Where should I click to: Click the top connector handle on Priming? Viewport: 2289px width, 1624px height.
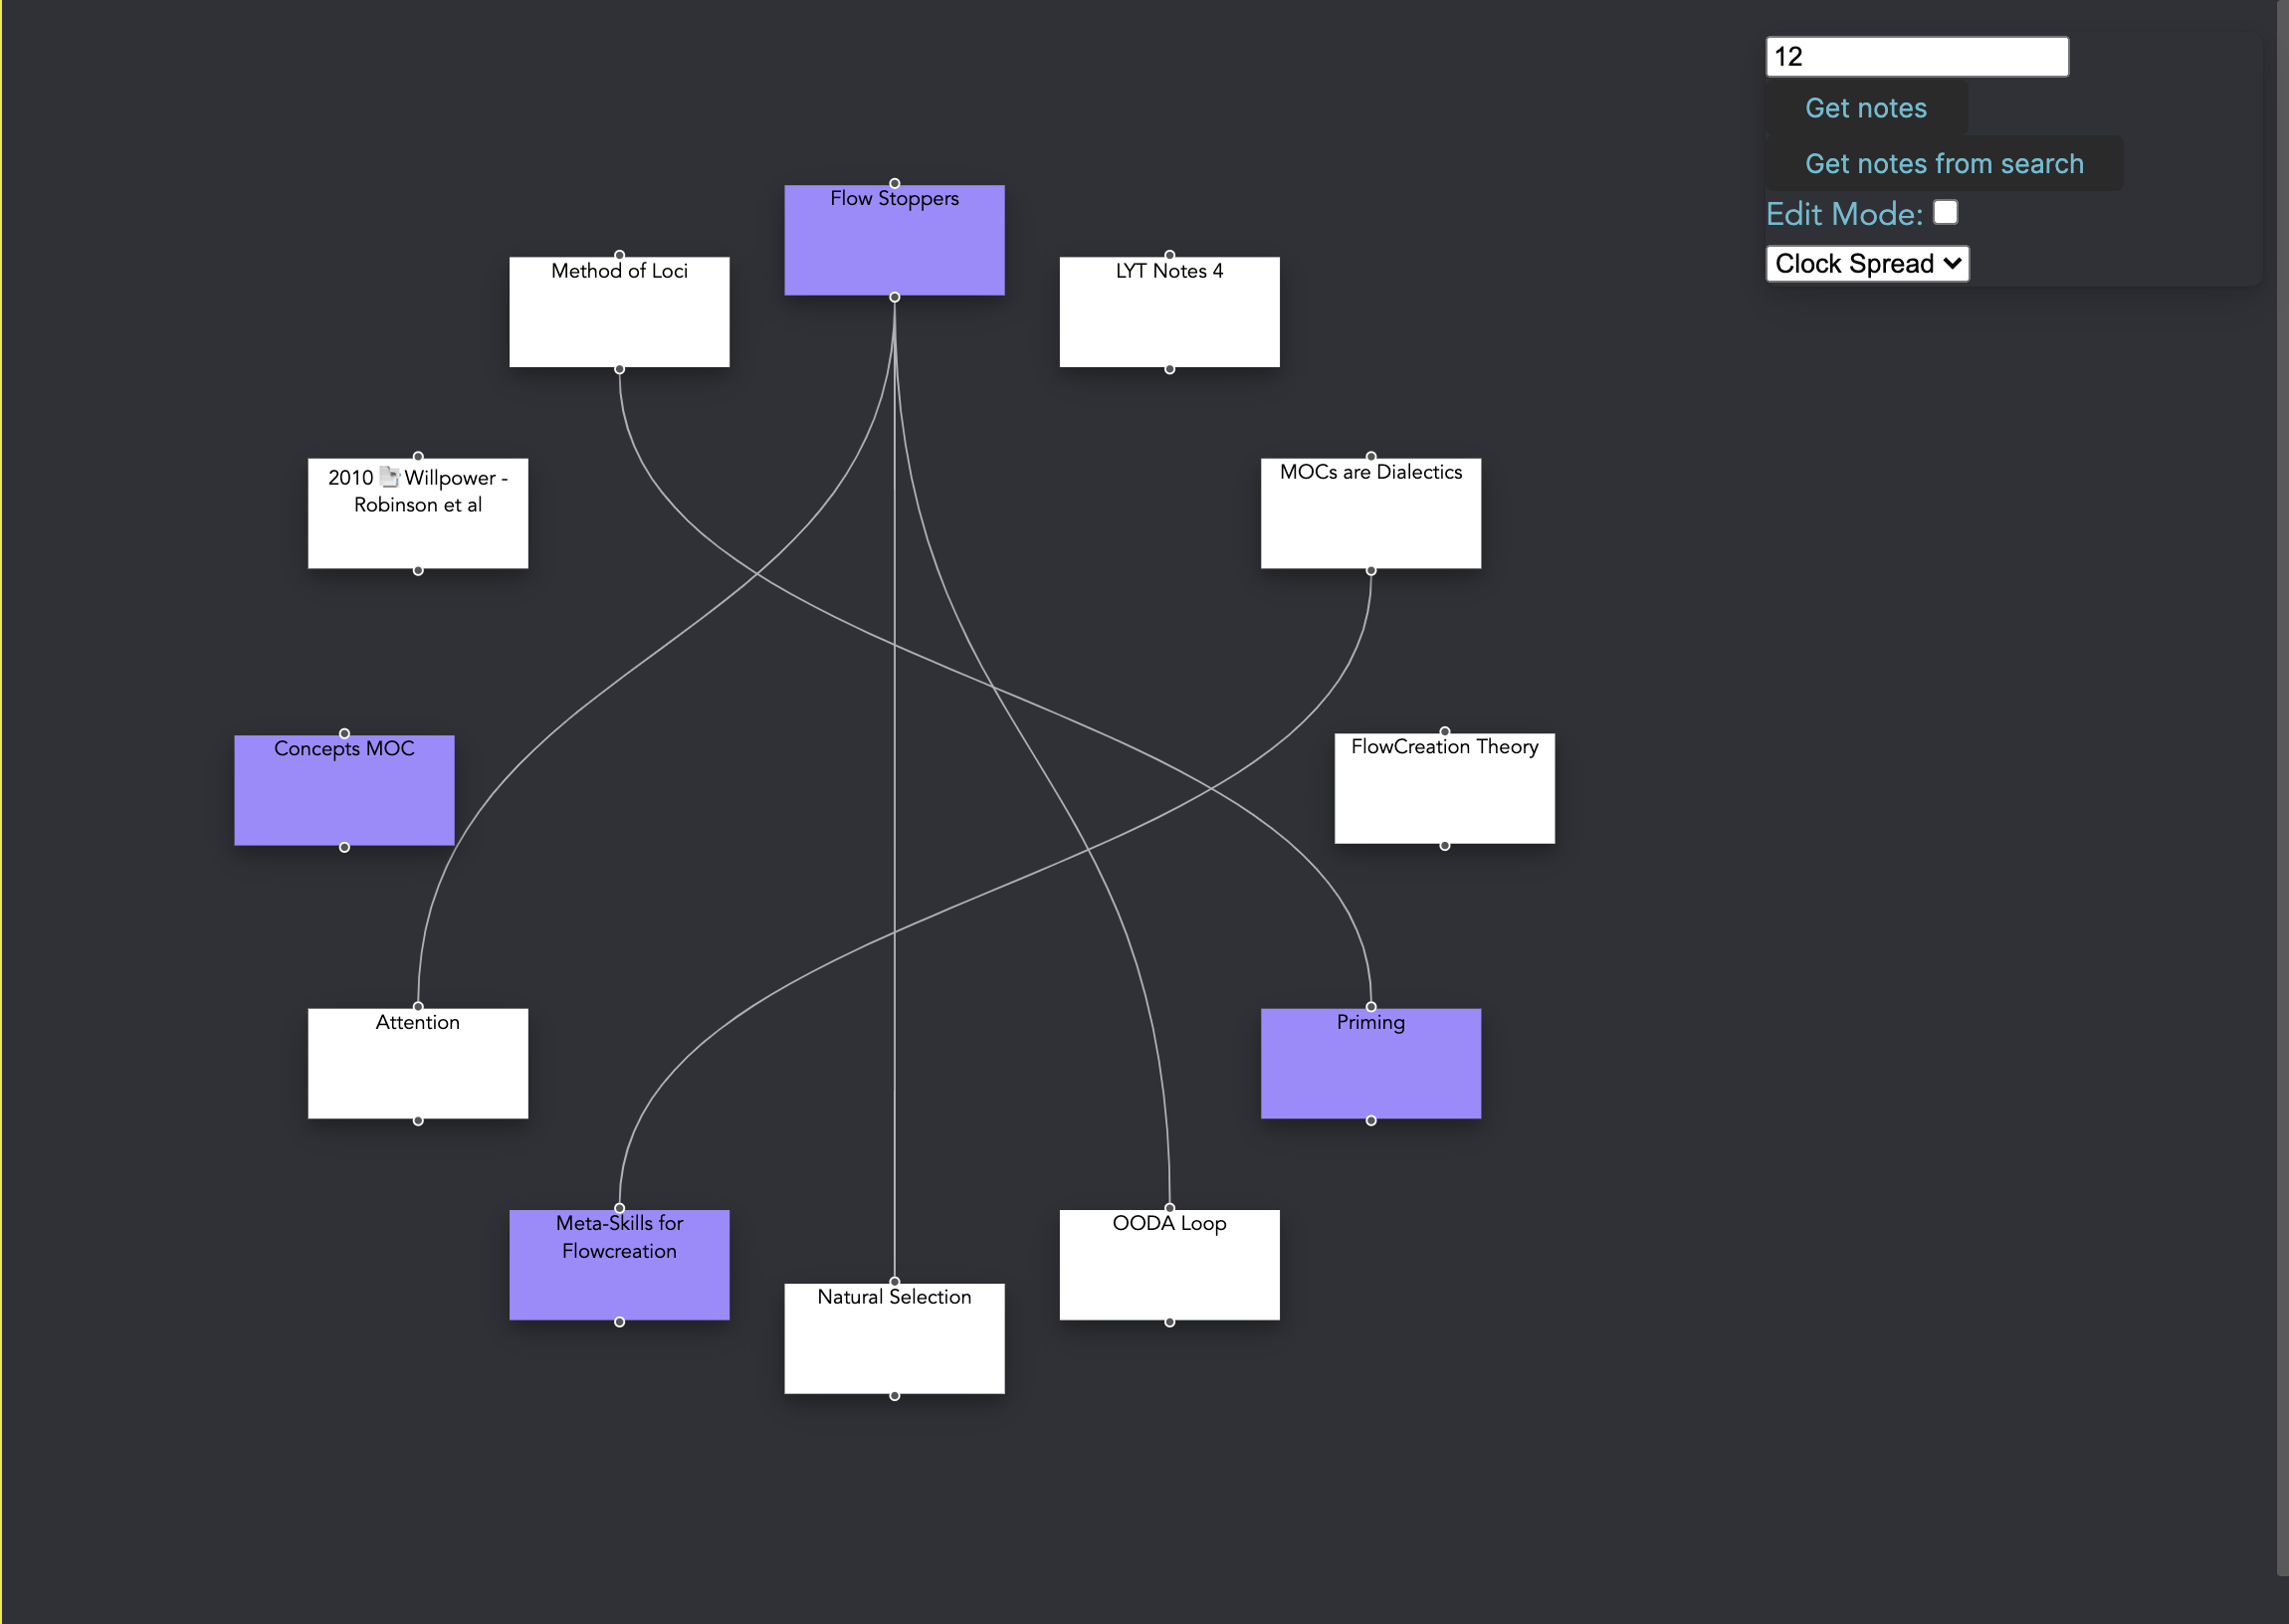[x=1370, y=1007]
